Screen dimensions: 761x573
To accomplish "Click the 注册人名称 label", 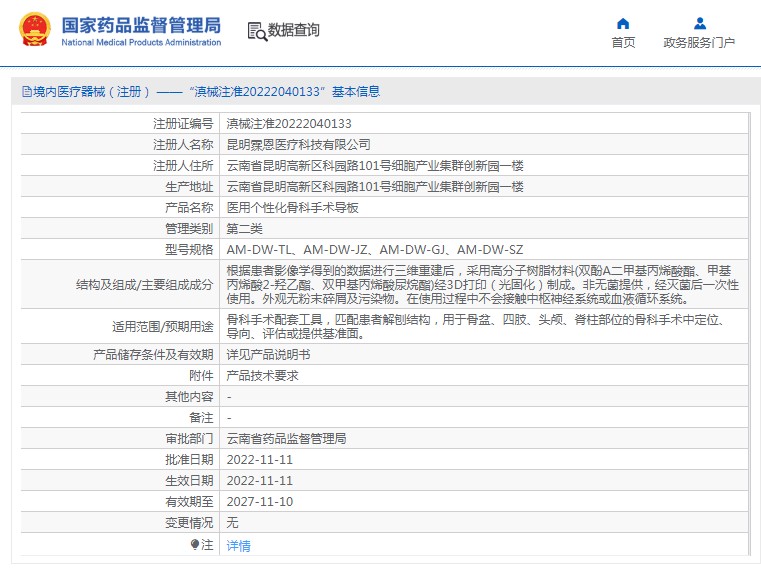I will click(x=183, y=145).
